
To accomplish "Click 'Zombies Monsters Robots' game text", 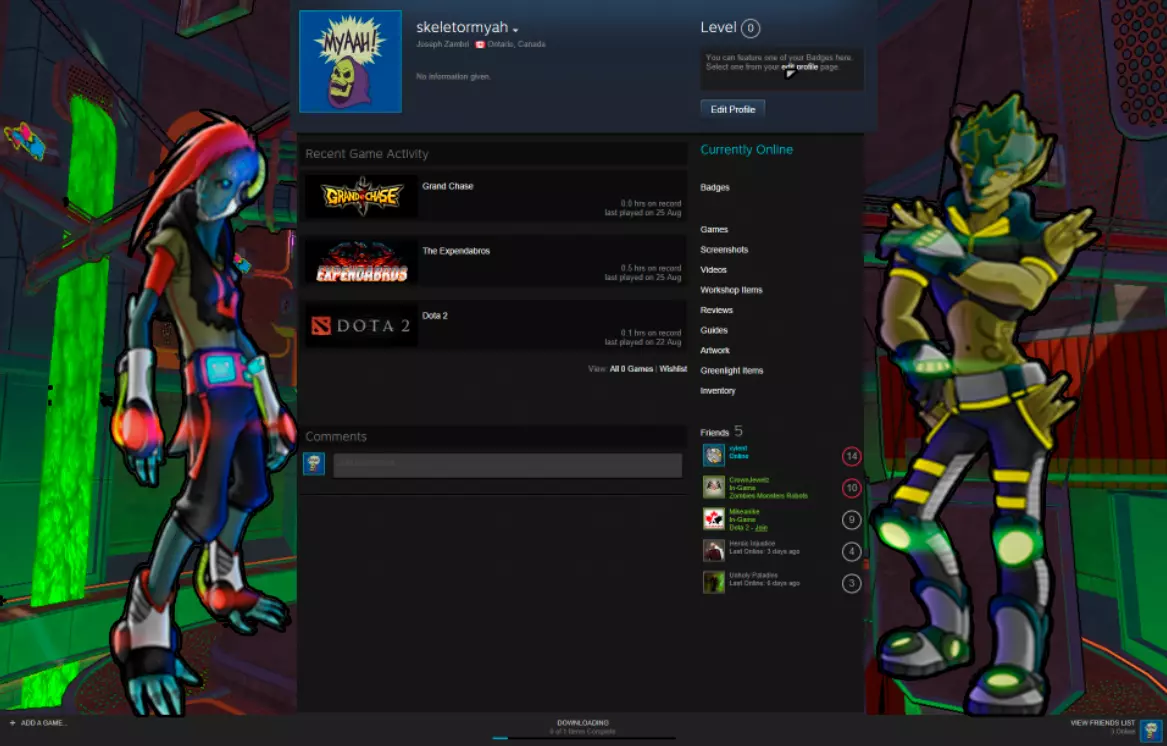I will (x=768, y=496).
